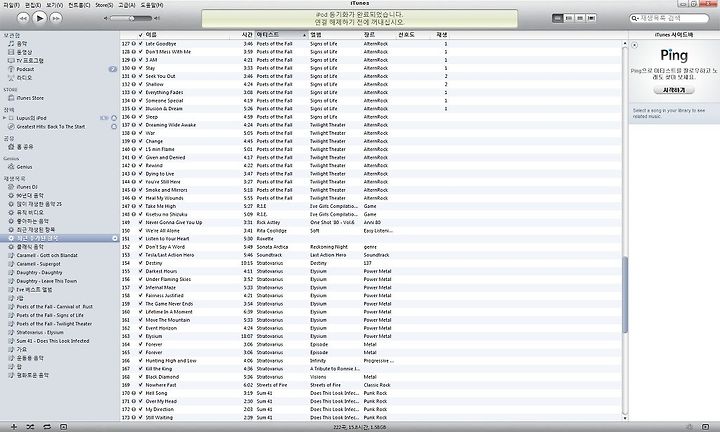
Task: Eject Lupus의 iPod using its eject icon
Action: pos(114,118)
